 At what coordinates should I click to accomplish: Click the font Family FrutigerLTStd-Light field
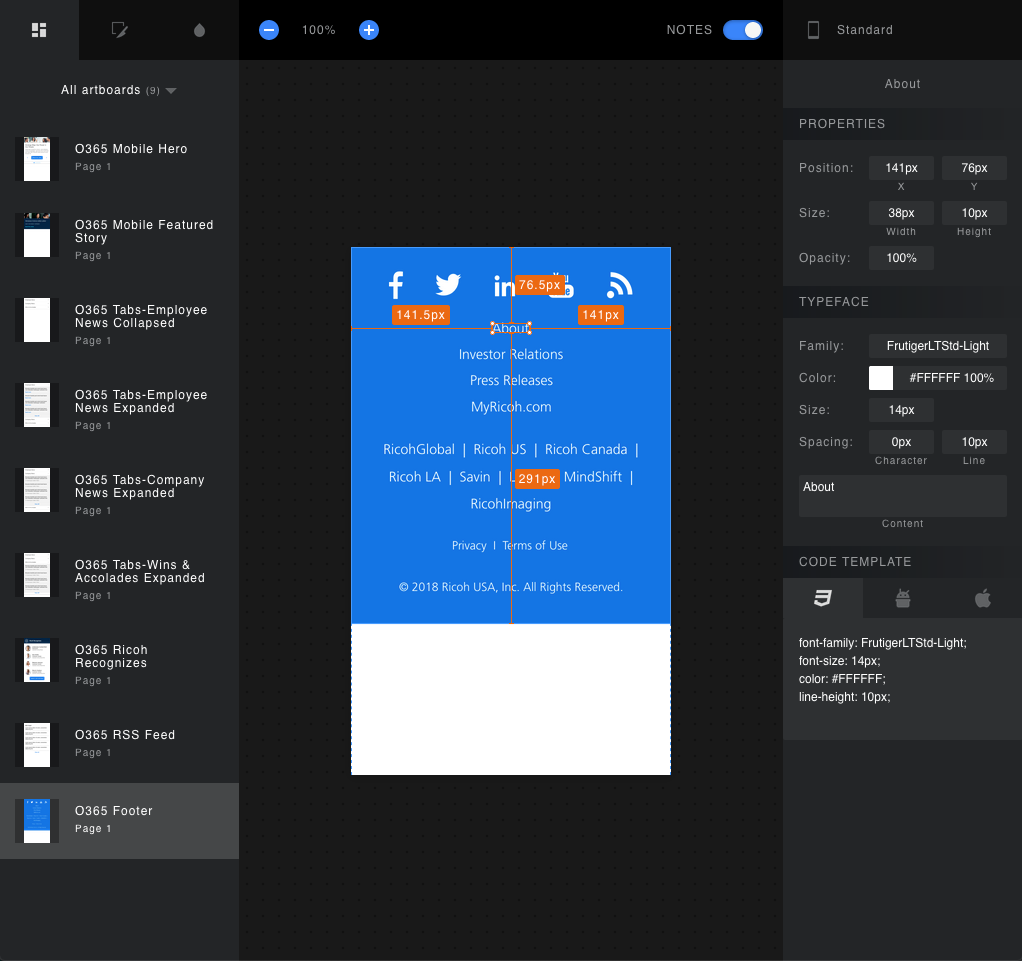937,346
